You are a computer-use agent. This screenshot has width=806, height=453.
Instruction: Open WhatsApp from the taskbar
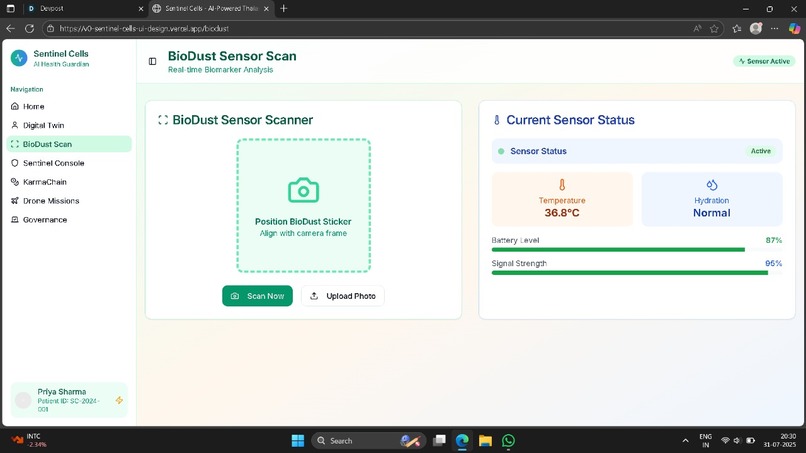coord(508,441)
